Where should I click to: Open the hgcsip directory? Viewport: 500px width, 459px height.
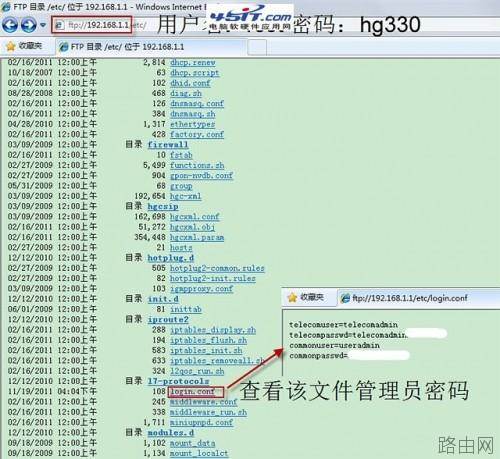163,206
